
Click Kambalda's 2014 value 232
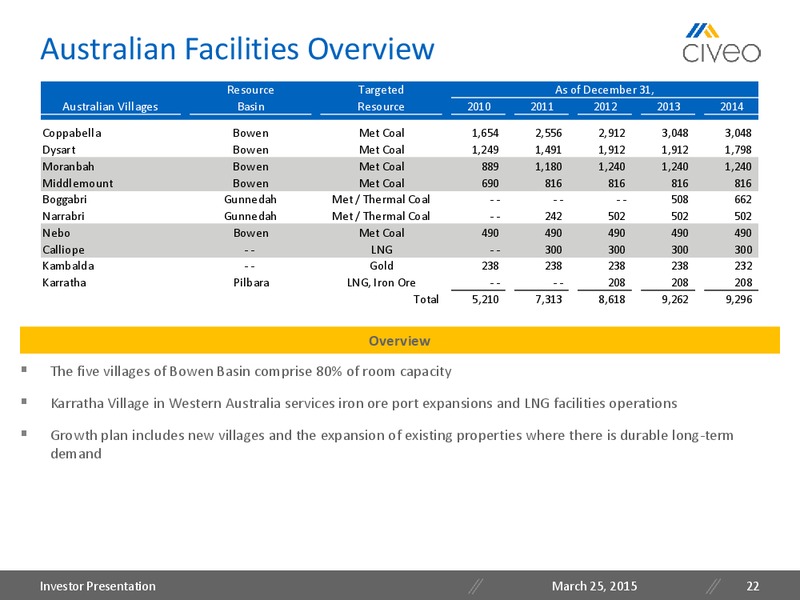(x=743, y=266)
